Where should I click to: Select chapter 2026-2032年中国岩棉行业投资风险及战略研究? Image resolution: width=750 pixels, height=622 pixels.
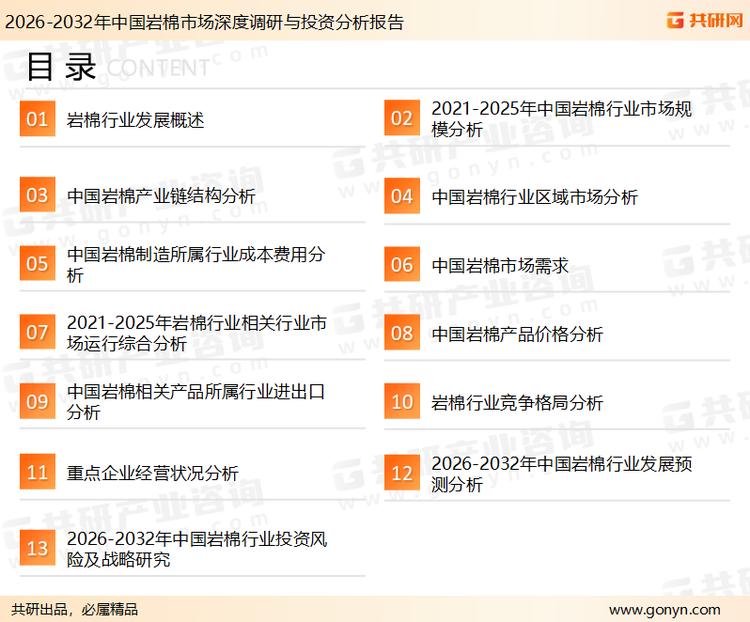[197, 549]
